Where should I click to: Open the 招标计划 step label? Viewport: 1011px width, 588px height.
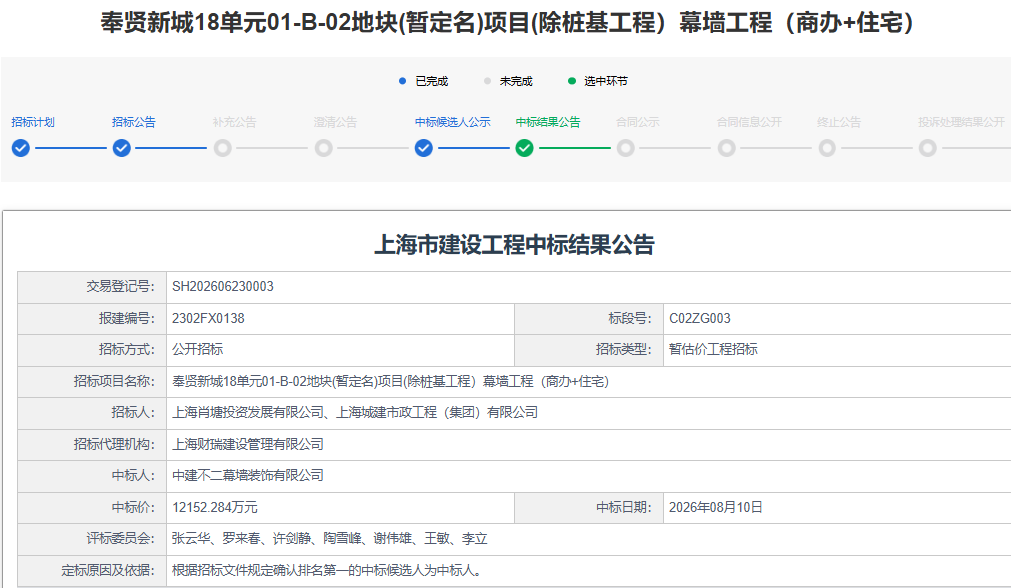point(33,122)
